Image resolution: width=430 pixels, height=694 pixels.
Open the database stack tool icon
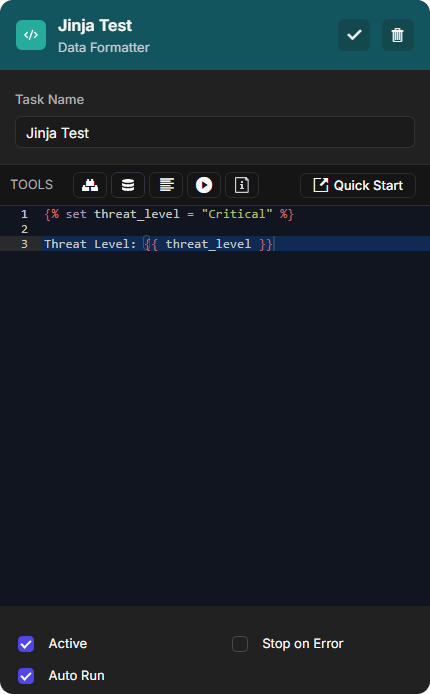128,185
